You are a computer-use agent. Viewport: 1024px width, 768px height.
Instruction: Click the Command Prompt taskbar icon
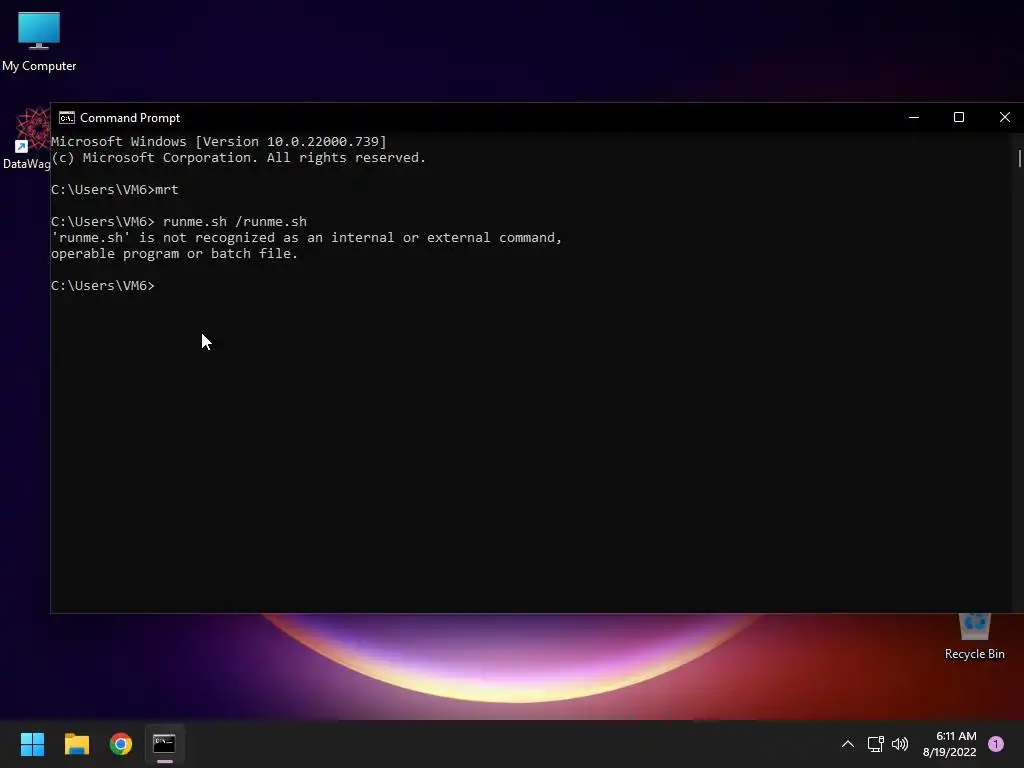[x=165, y=744]
